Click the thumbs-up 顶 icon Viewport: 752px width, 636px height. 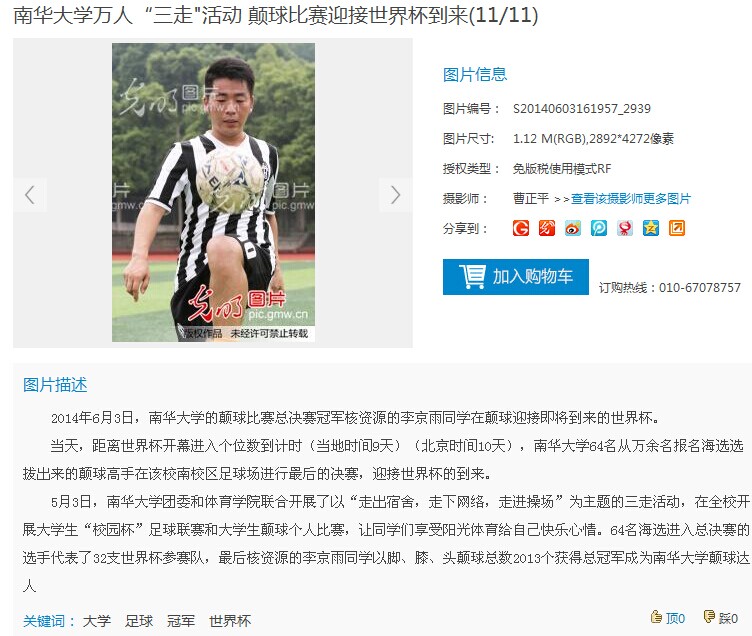click(x=656, y=616)
